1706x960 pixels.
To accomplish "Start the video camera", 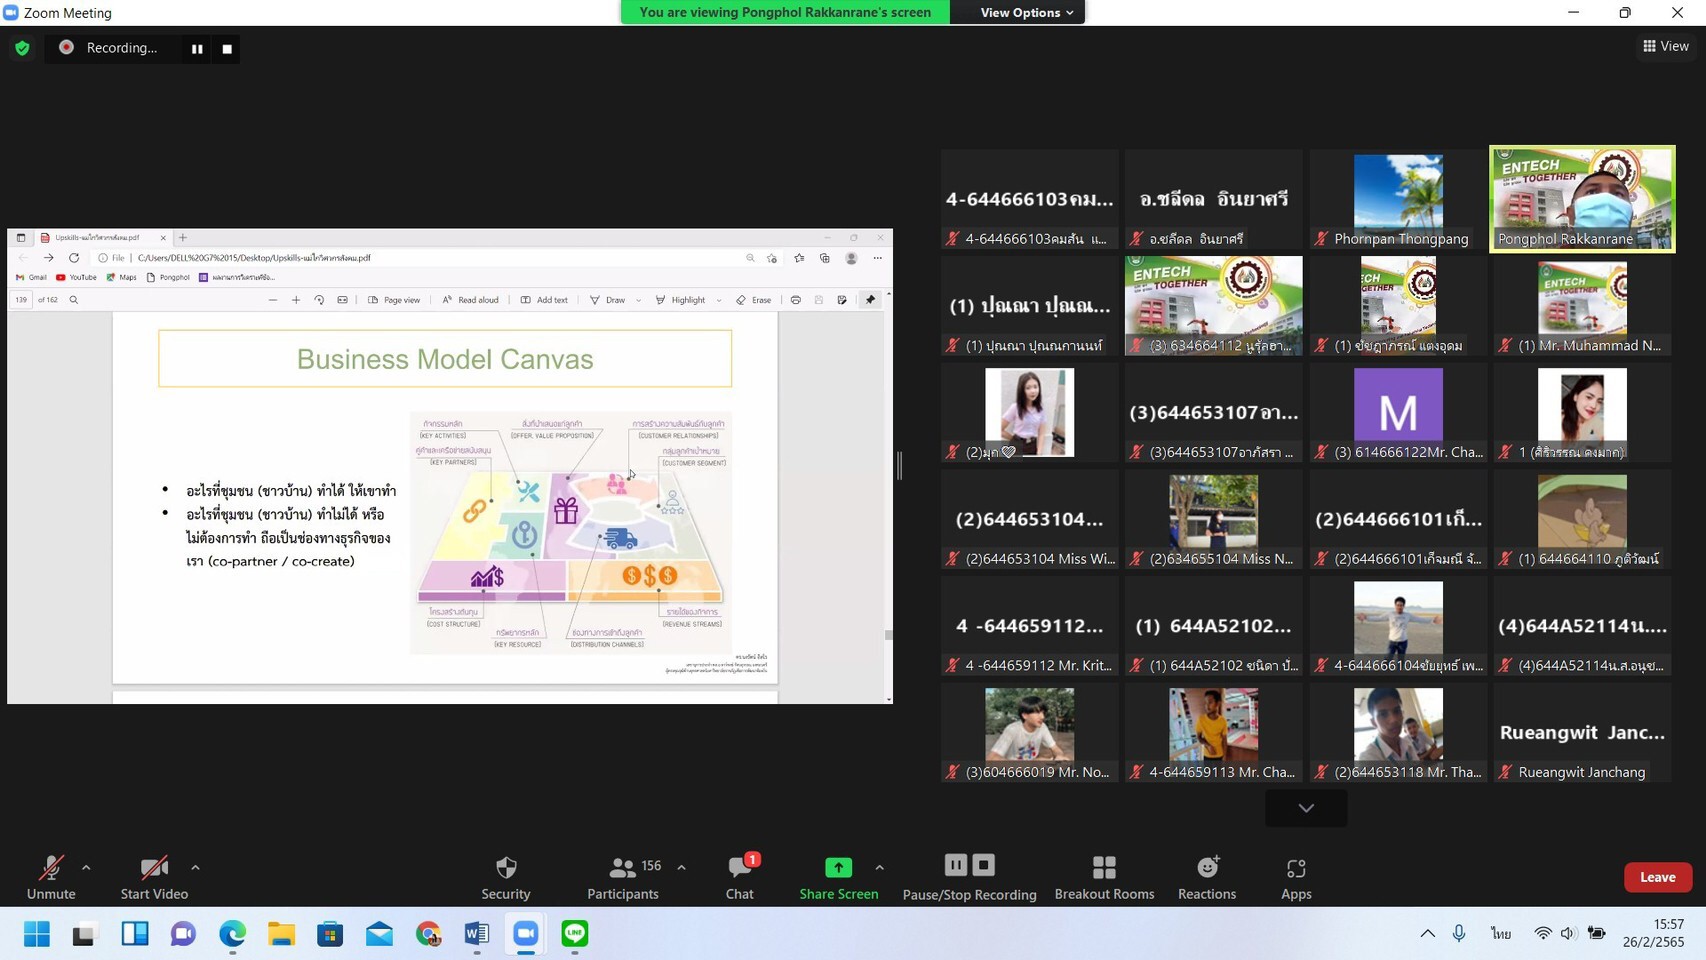I will click(154, 876).
